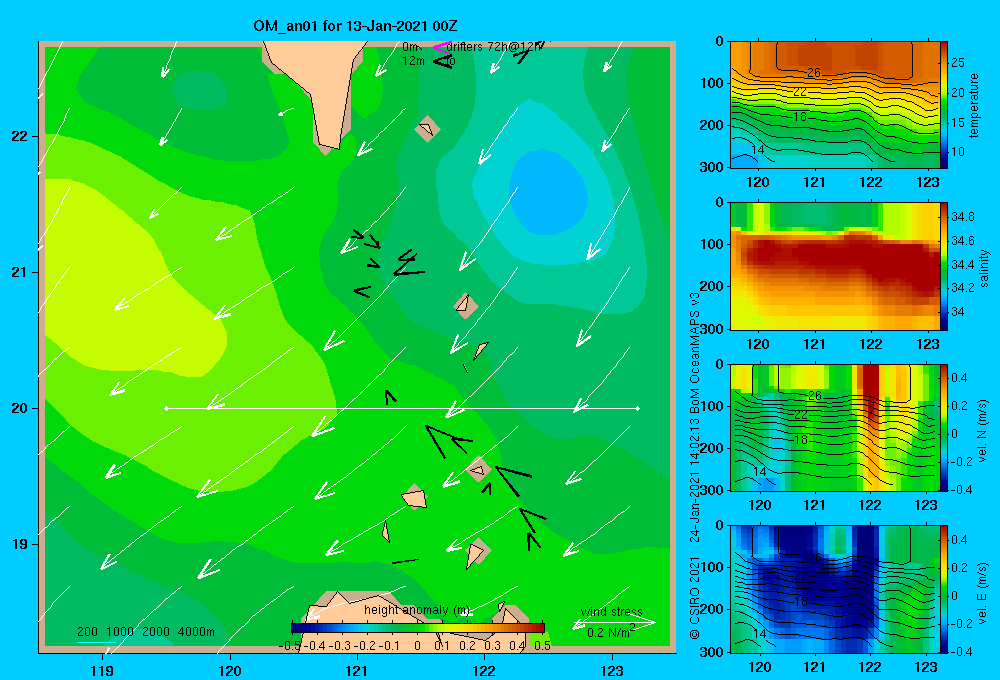The width and height of the screenshot is (1000, 680).
Task: Click the longitude label '121' under the main map
Action: coord(357,670)
